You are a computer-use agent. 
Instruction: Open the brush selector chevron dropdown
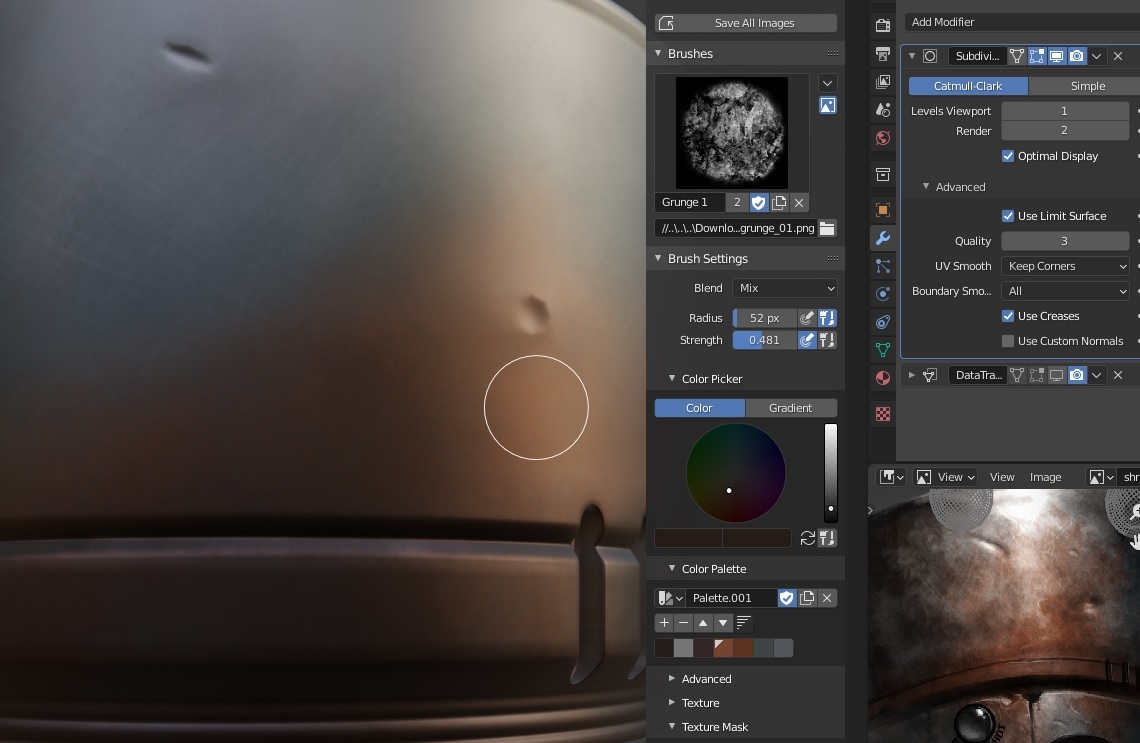pyautogui.click(x=827, y=83)
